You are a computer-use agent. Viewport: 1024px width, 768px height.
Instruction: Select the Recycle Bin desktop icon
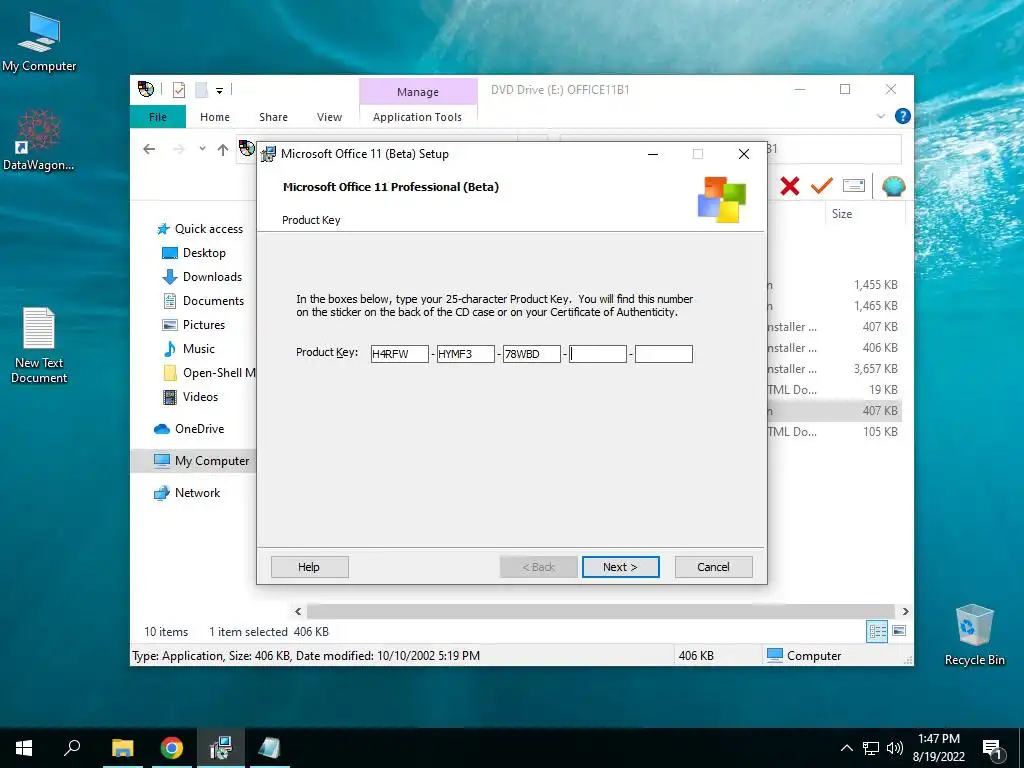tap(974, 635)
